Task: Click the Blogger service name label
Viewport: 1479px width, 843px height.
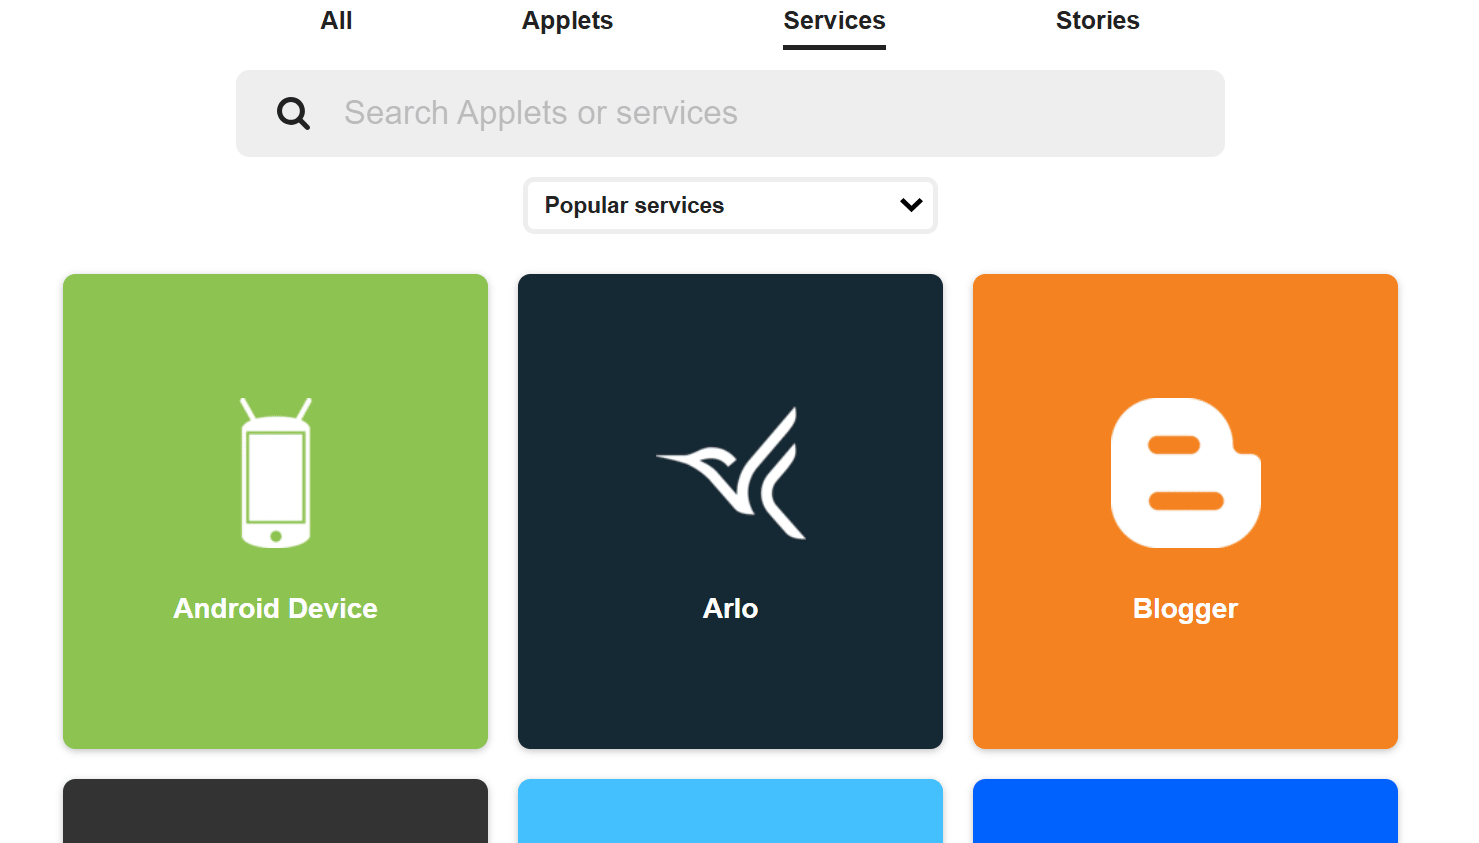Action: (1185, 608)
